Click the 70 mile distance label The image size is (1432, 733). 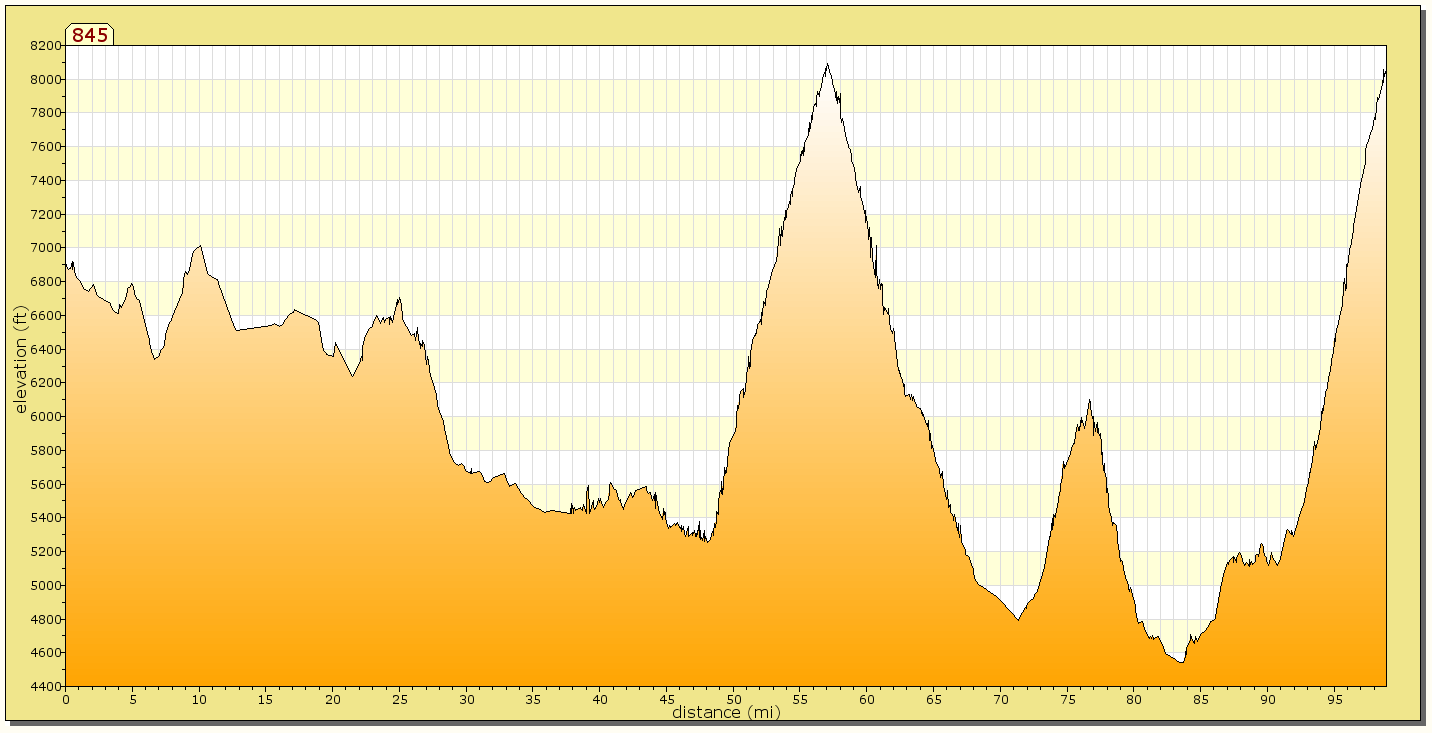[x=1001, y=700]
